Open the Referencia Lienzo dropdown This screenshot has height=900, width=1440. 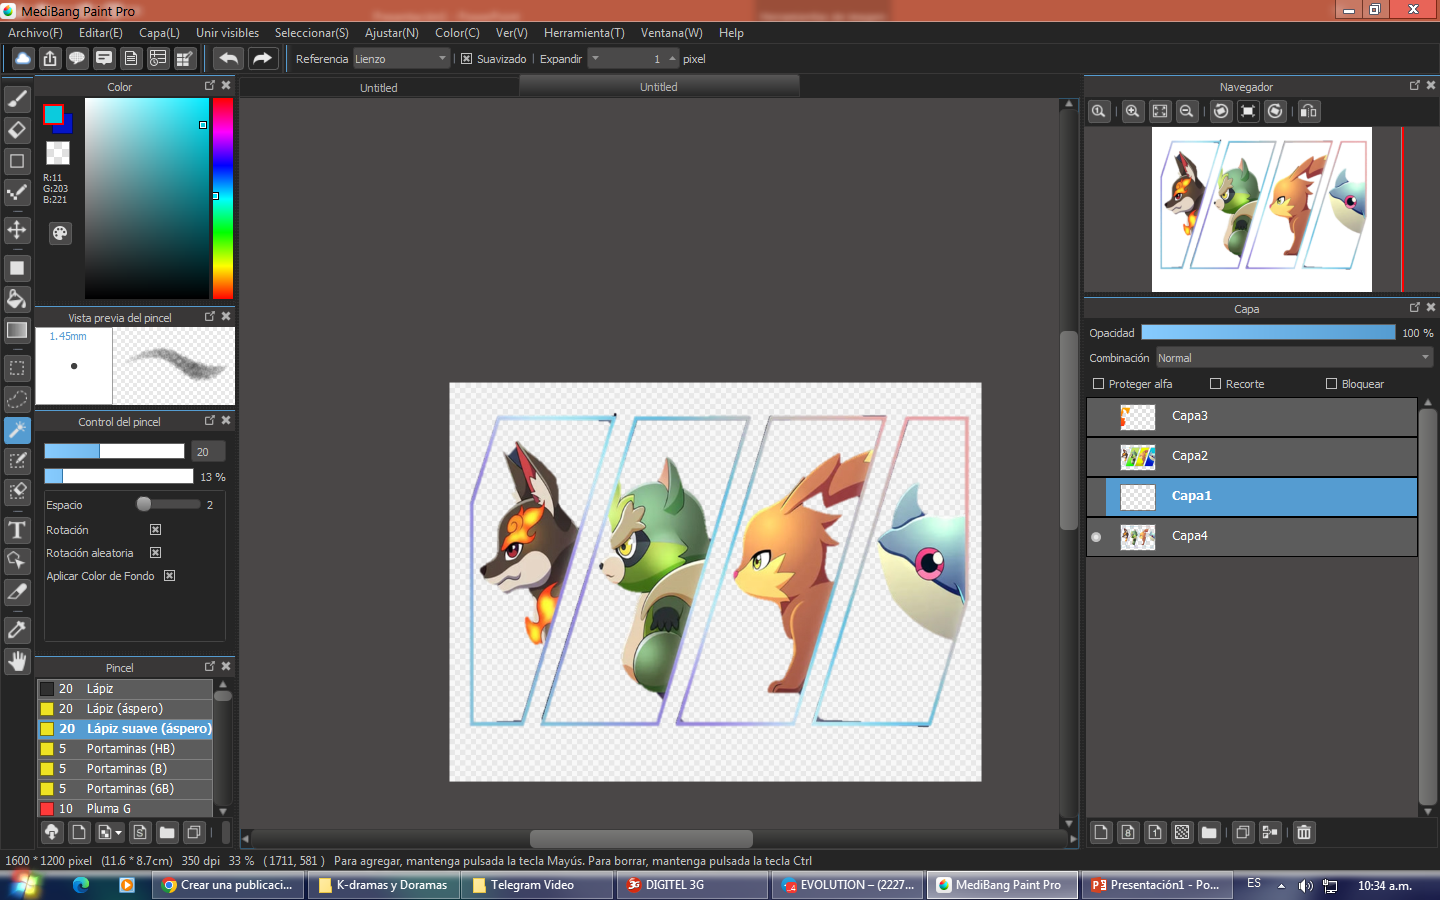pos(402,59)
